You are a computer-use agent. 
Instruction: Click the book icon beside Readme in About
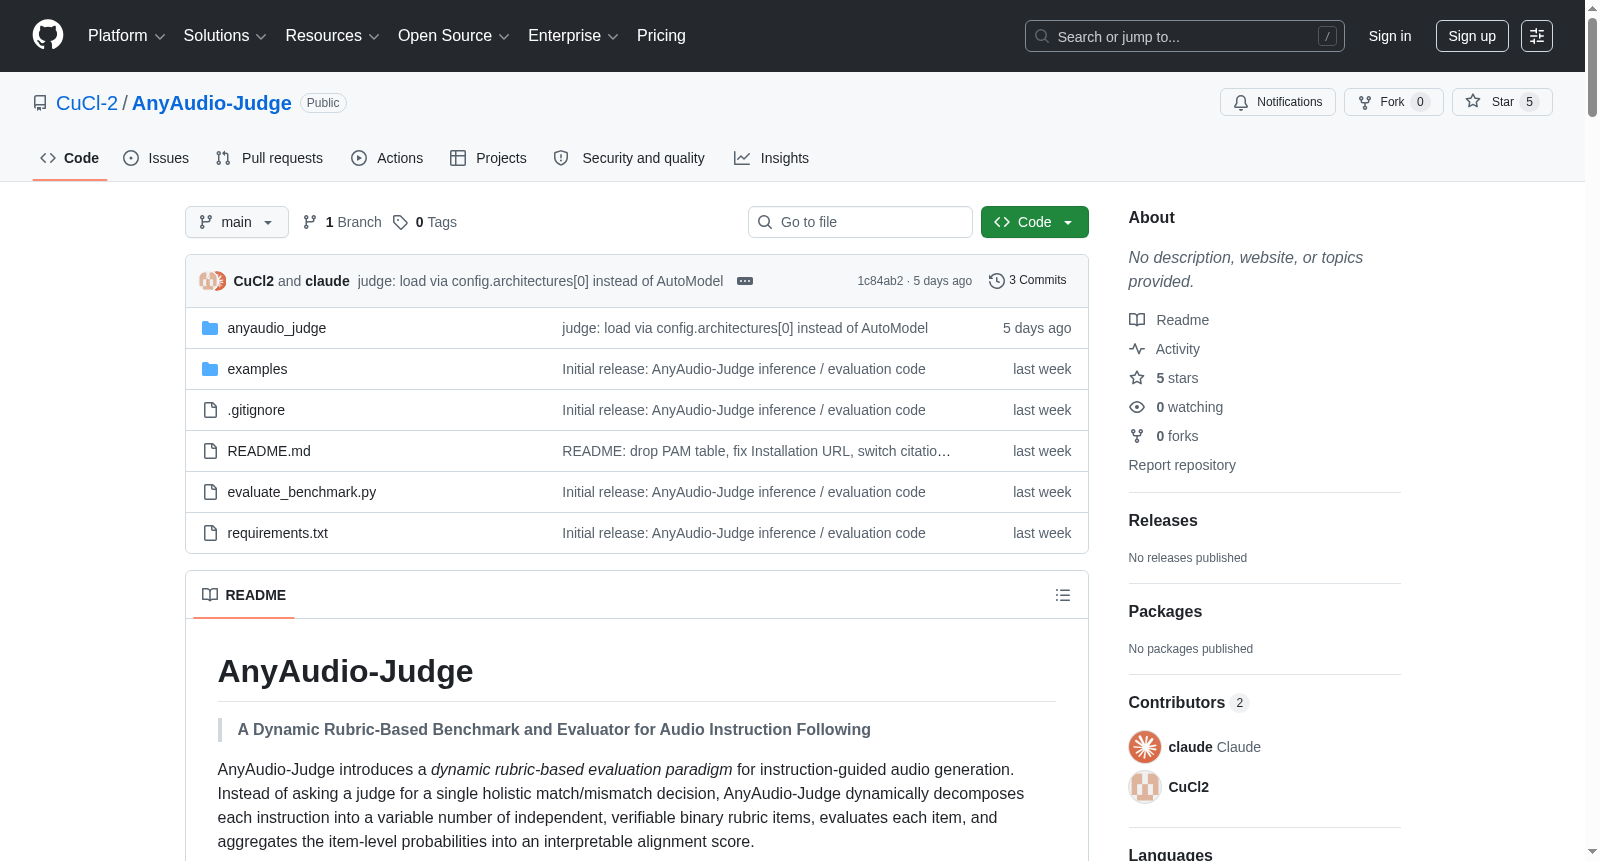[1137, 320]
